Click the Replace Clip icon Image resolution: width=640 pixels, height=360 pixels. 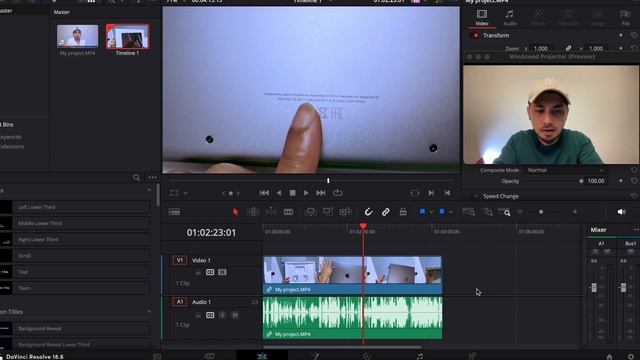pyautogui.click(x=345, y=212)
